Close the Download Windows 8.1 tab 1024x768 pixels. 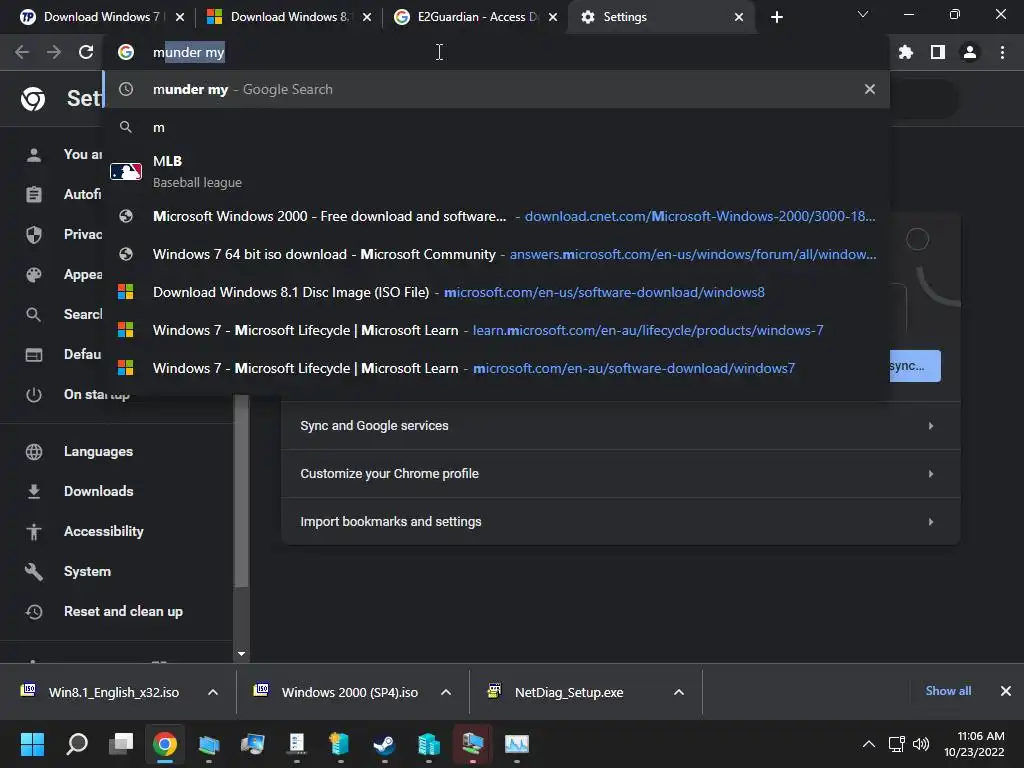[367, 17]
